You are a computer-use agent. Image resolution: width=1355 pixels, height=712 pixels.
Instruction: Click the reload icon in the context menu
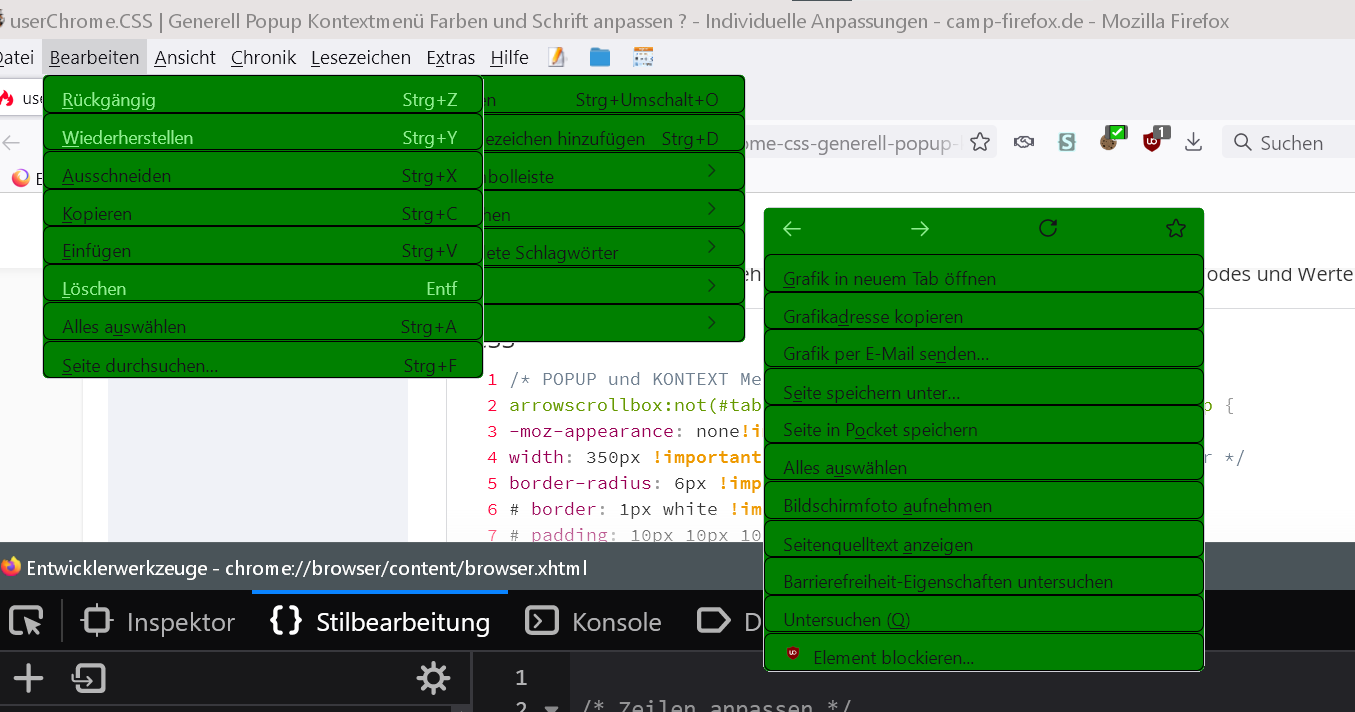tap(1048, 228)
